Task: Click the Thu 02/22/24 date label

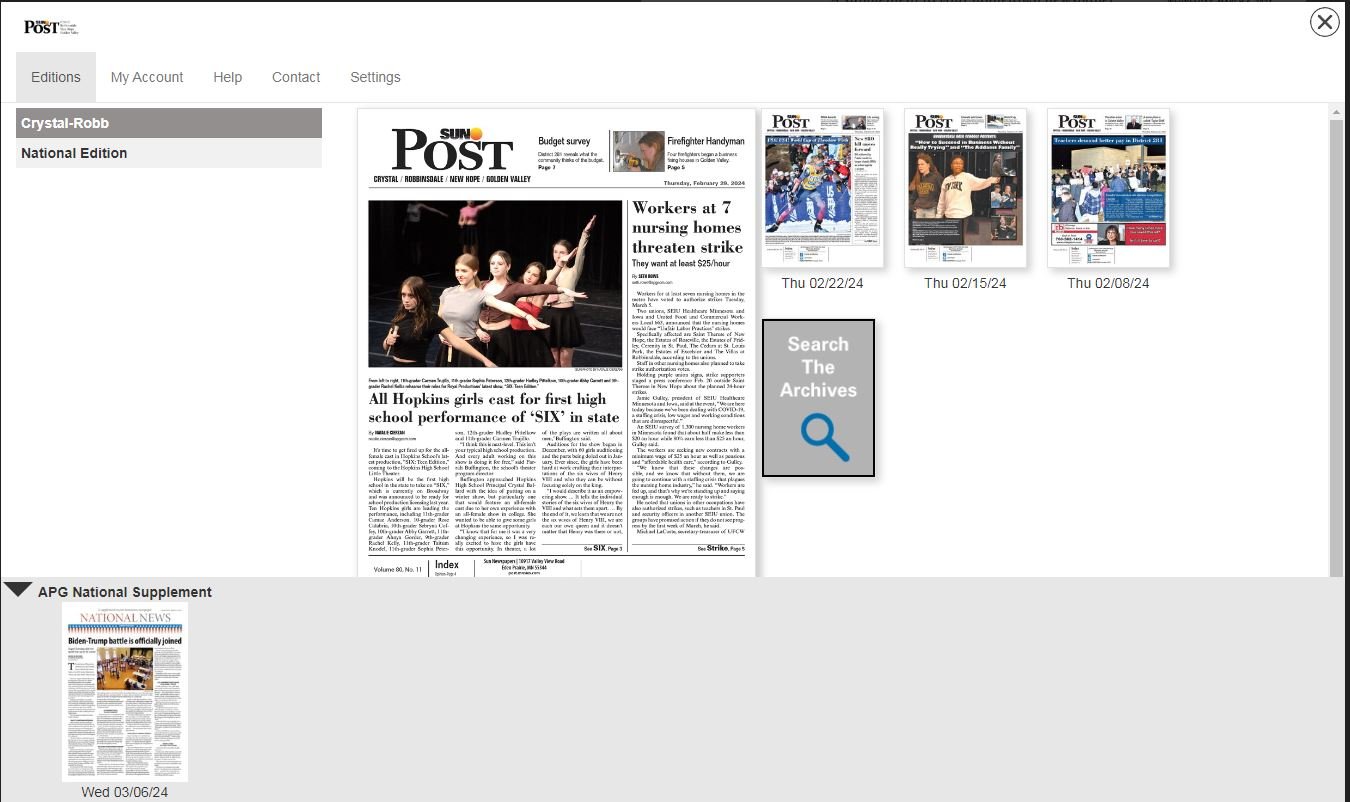Action: 822,283
